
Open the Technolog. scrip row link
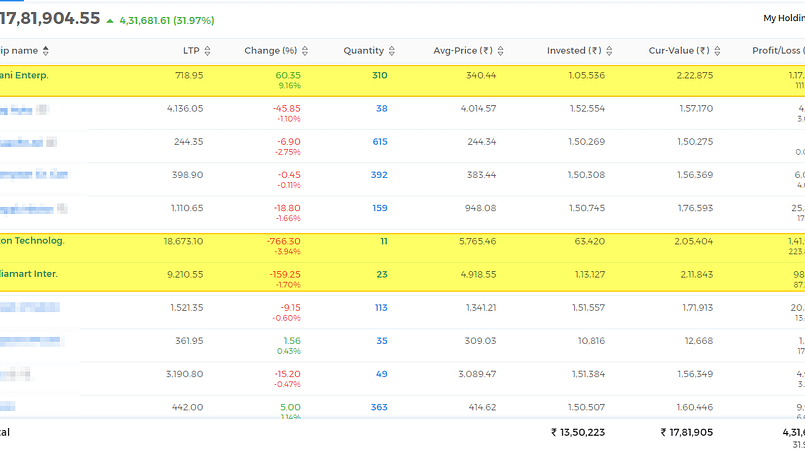(32, 241)
